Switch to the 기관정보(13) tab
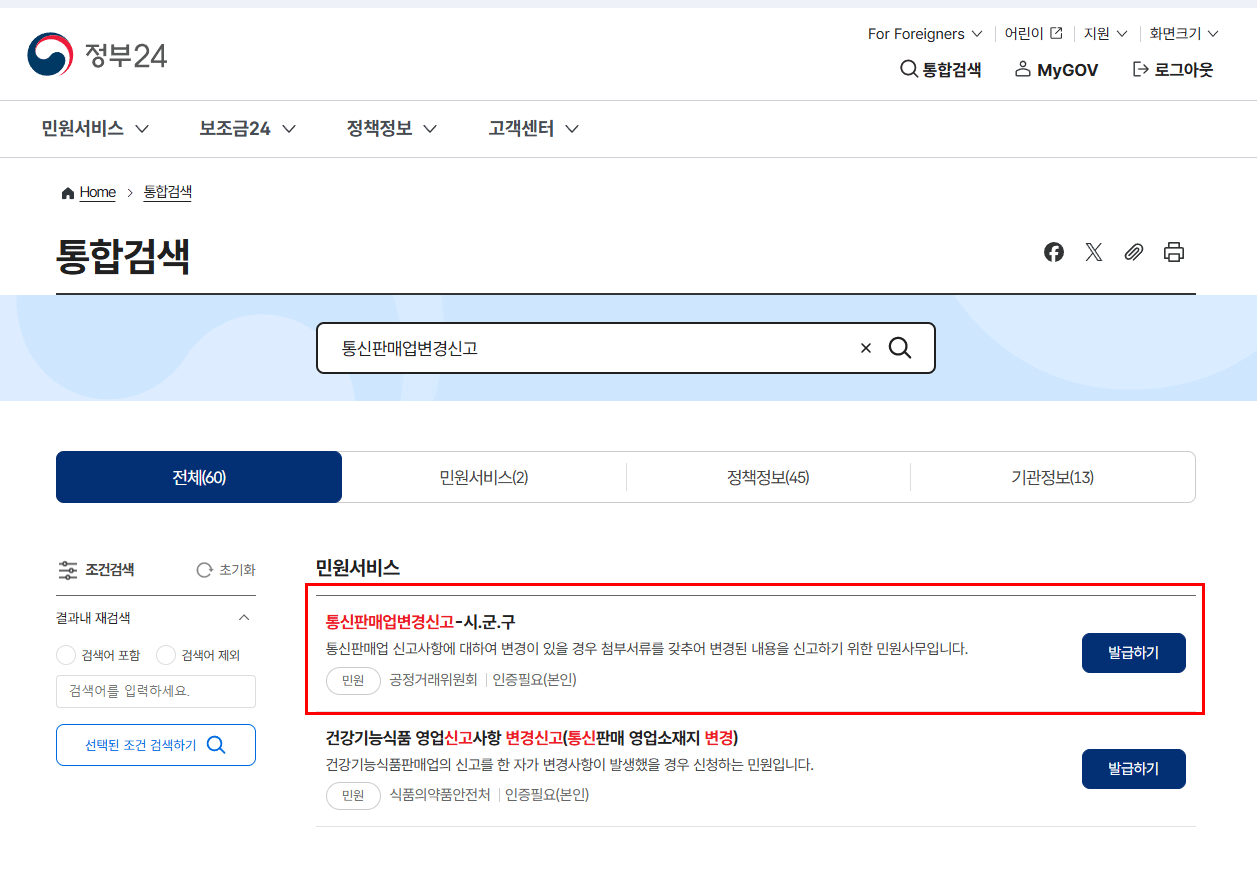The width and height of the screenshot is (1257, 883). coord(1052,477)
